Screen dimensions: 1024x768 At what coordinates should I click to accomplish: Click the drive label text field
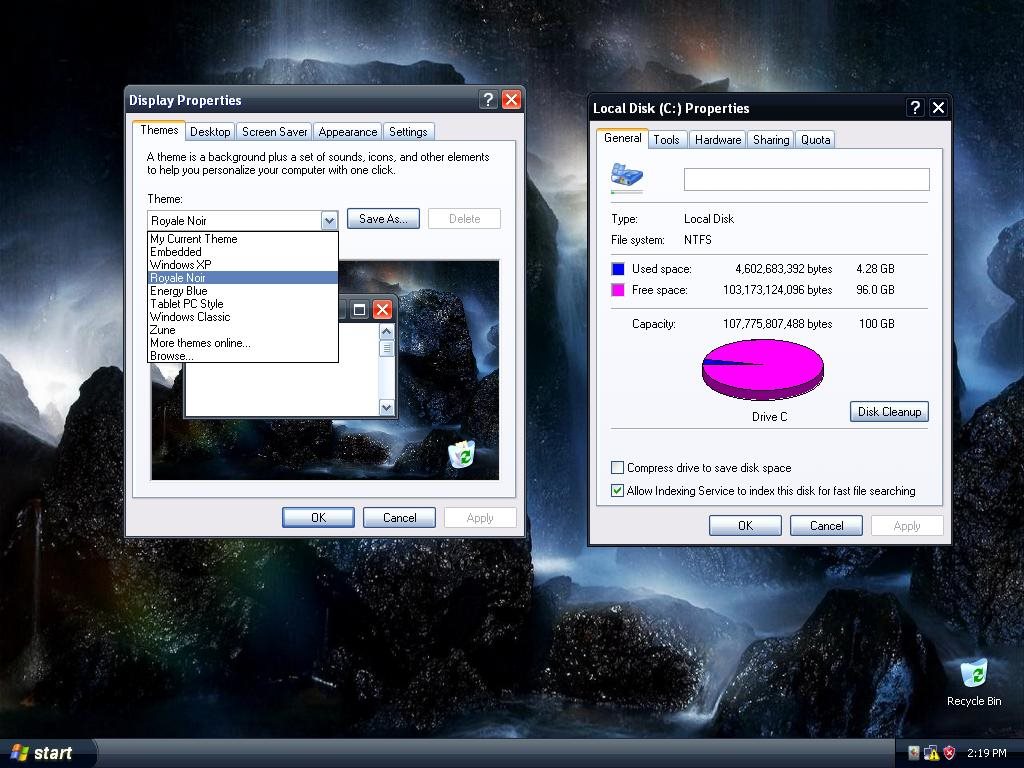pos(806,179)
